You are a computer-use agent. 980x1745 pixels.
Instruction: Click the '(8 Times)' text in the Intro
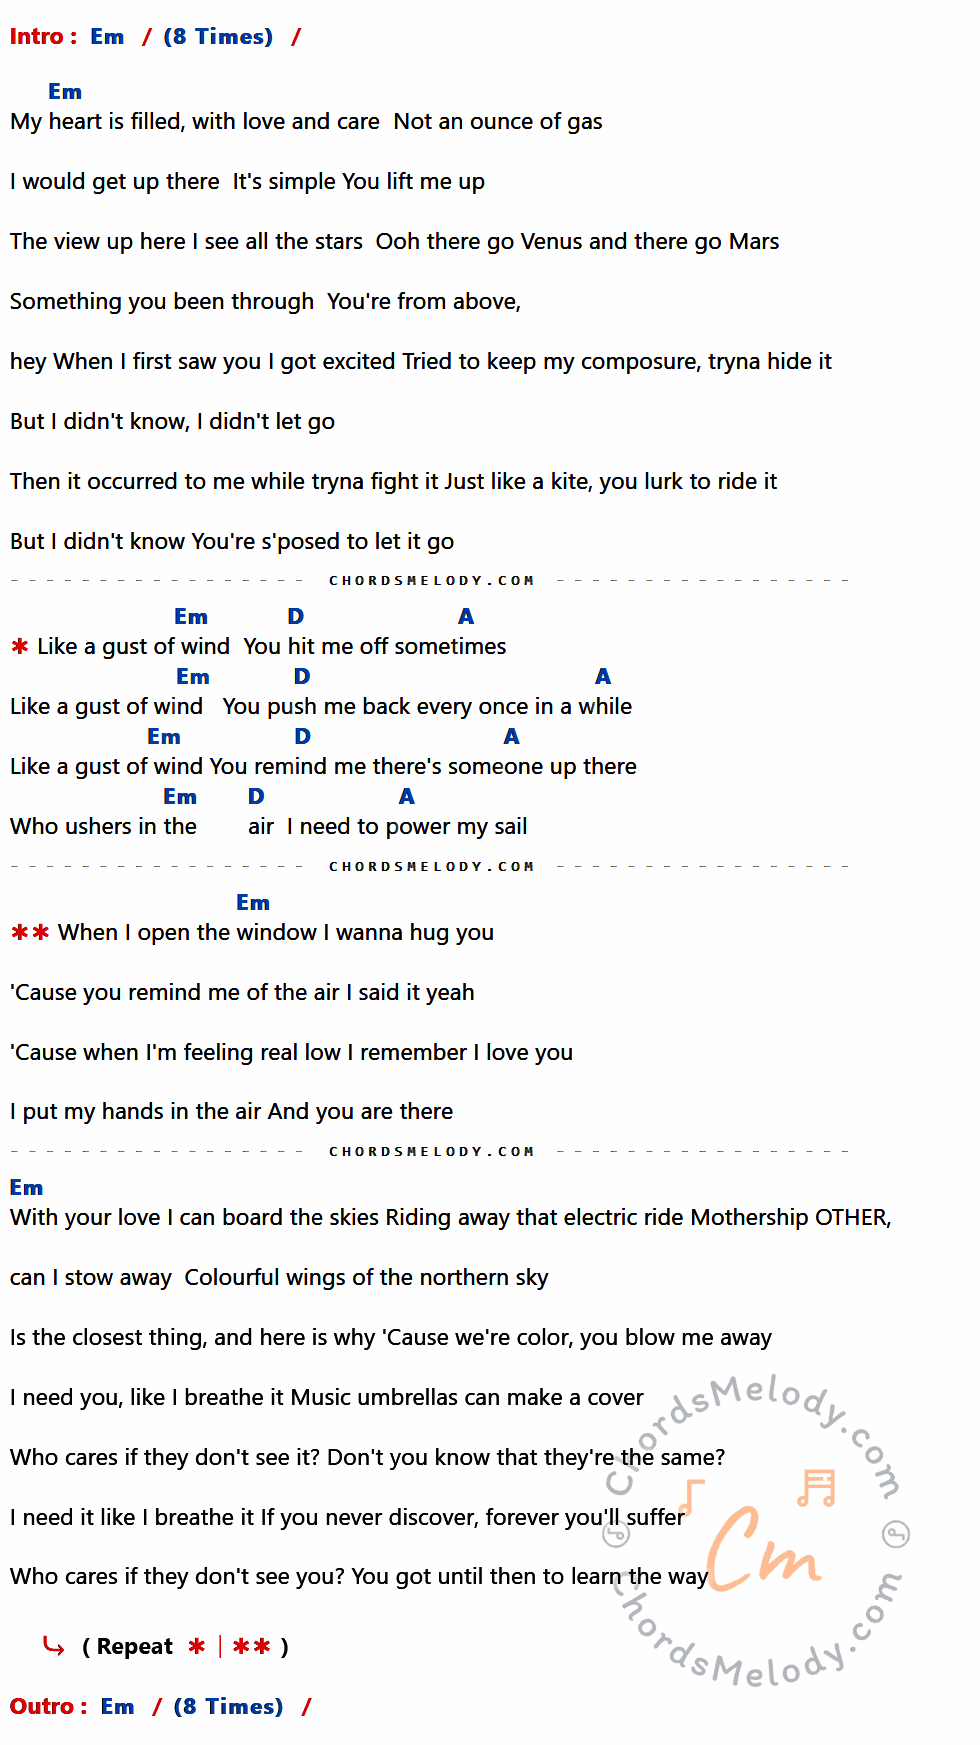[218, 37]
